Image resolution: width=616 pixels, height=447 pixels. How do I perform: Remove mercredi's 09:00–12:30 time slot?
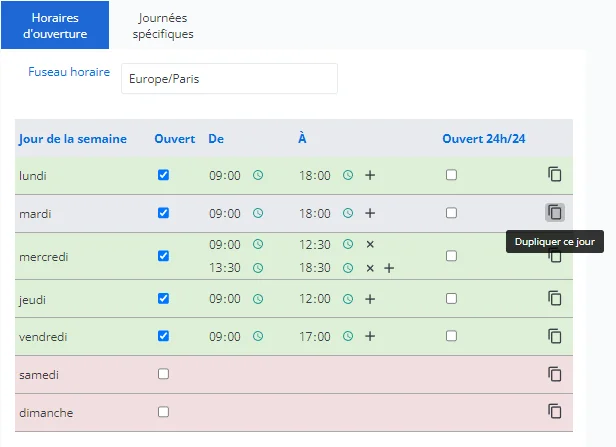pos(370,244)
